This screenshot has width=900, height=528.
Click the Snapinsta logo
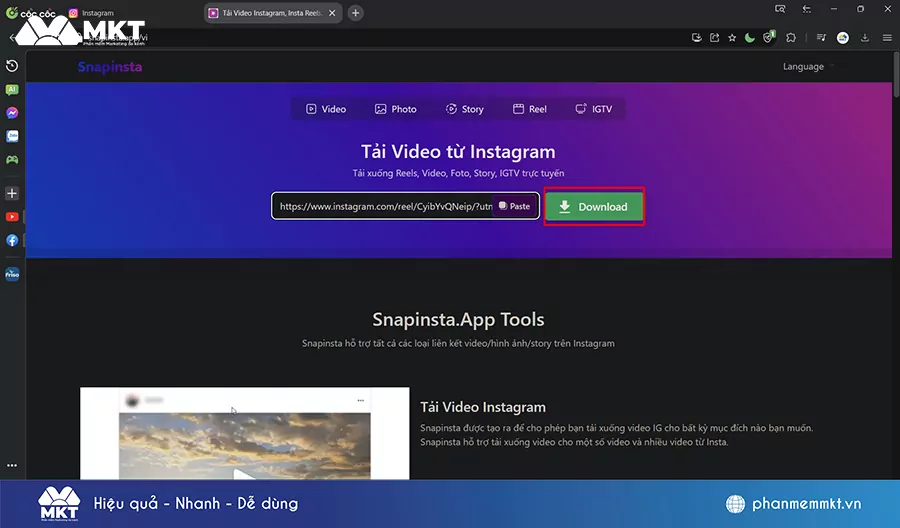(x=110, y=67)
